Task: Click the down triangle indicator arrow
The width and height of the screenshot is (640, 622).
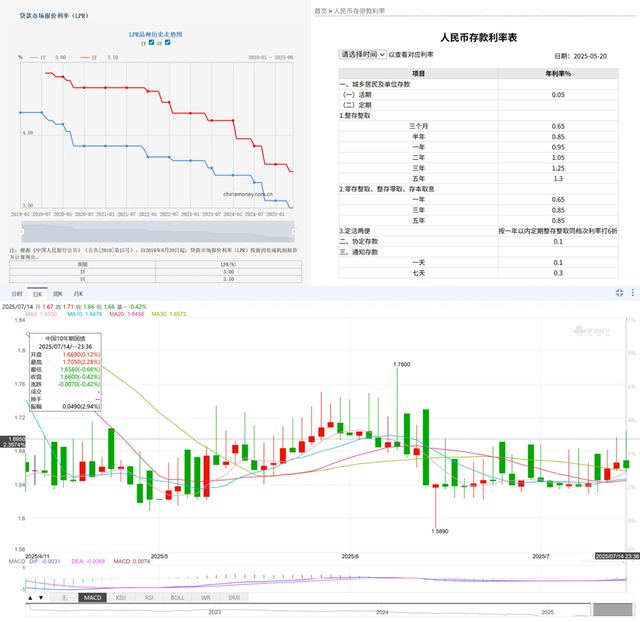Action: pyautogui.click(x=41, y=598)
